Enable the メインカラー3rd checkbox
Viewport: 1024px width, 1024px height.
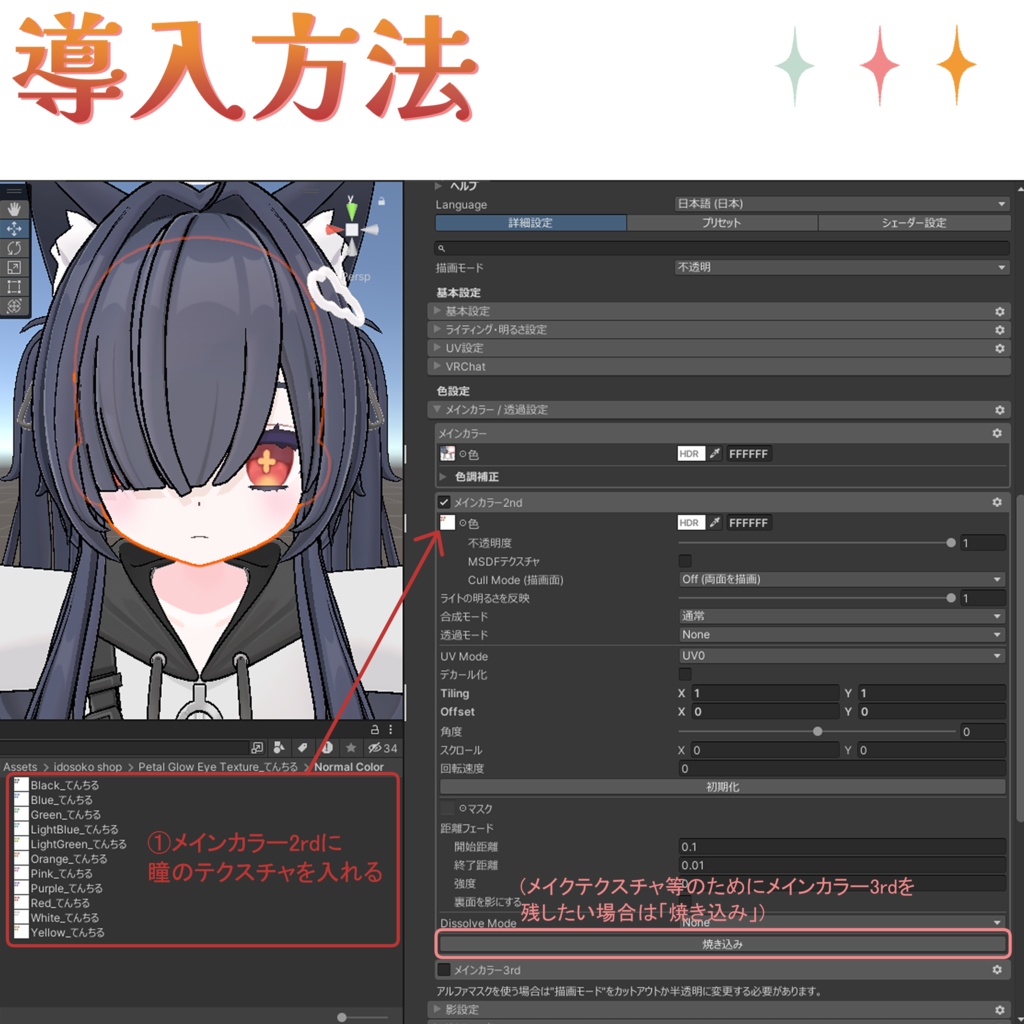[x=444, y=970]
